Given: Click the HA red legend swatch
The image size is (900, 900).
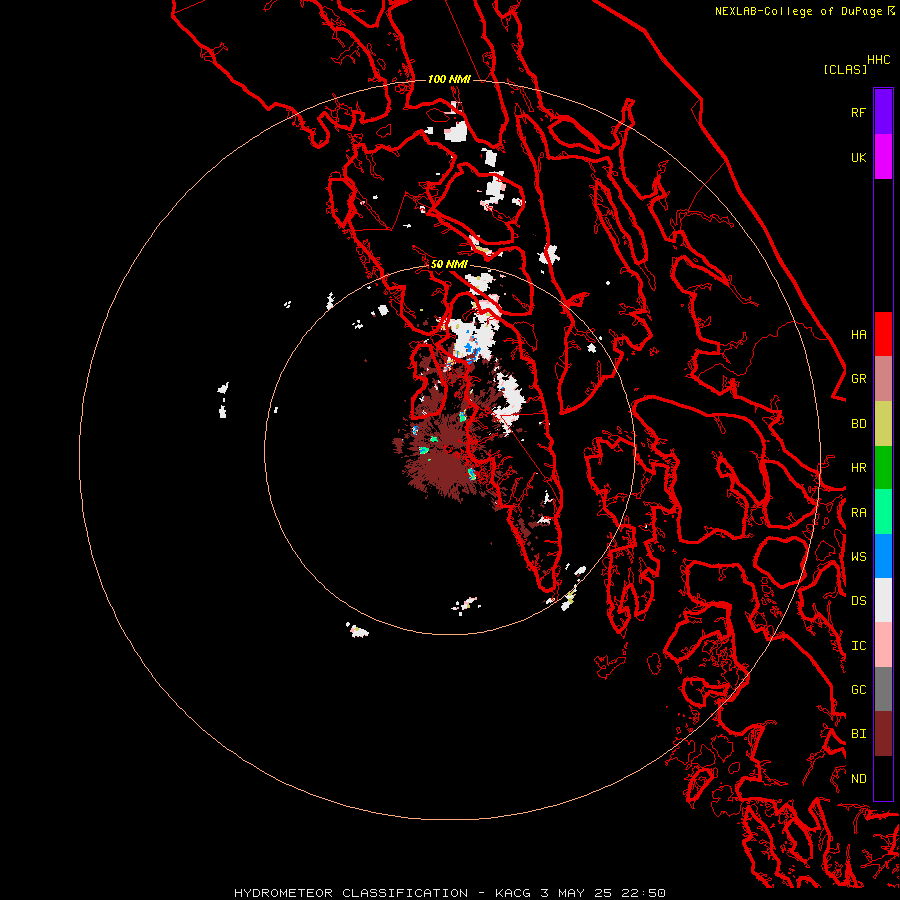Looking at the screenshot, I should click(883, 334).
